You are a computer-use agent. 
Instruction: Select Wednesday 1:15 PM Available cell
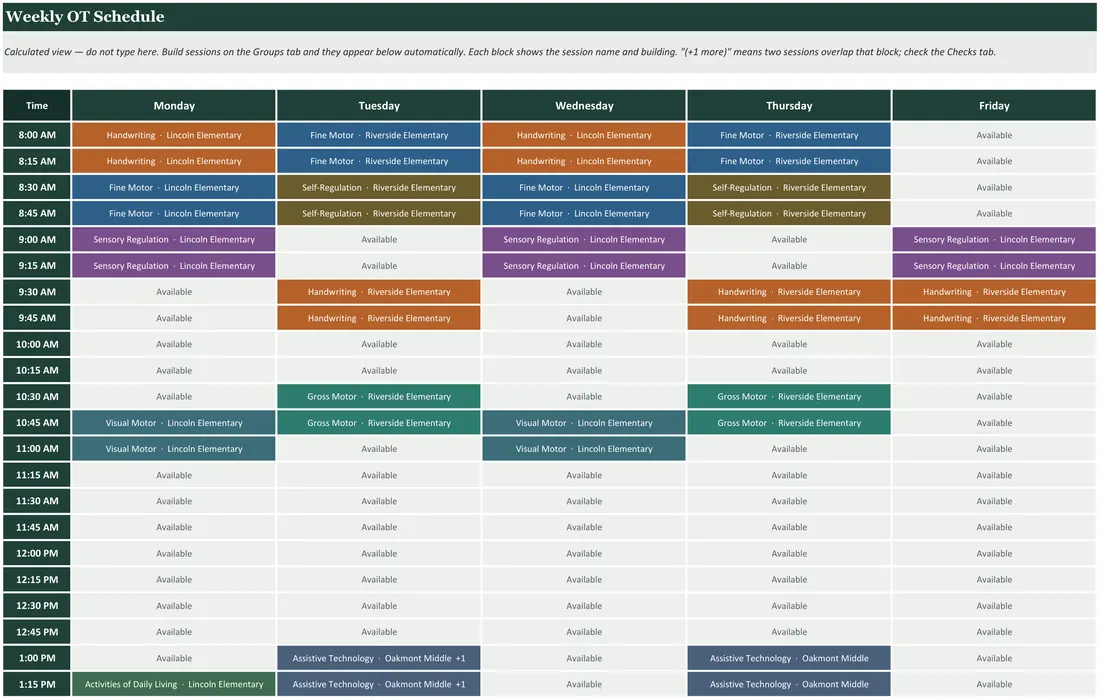tap(584, 684)
